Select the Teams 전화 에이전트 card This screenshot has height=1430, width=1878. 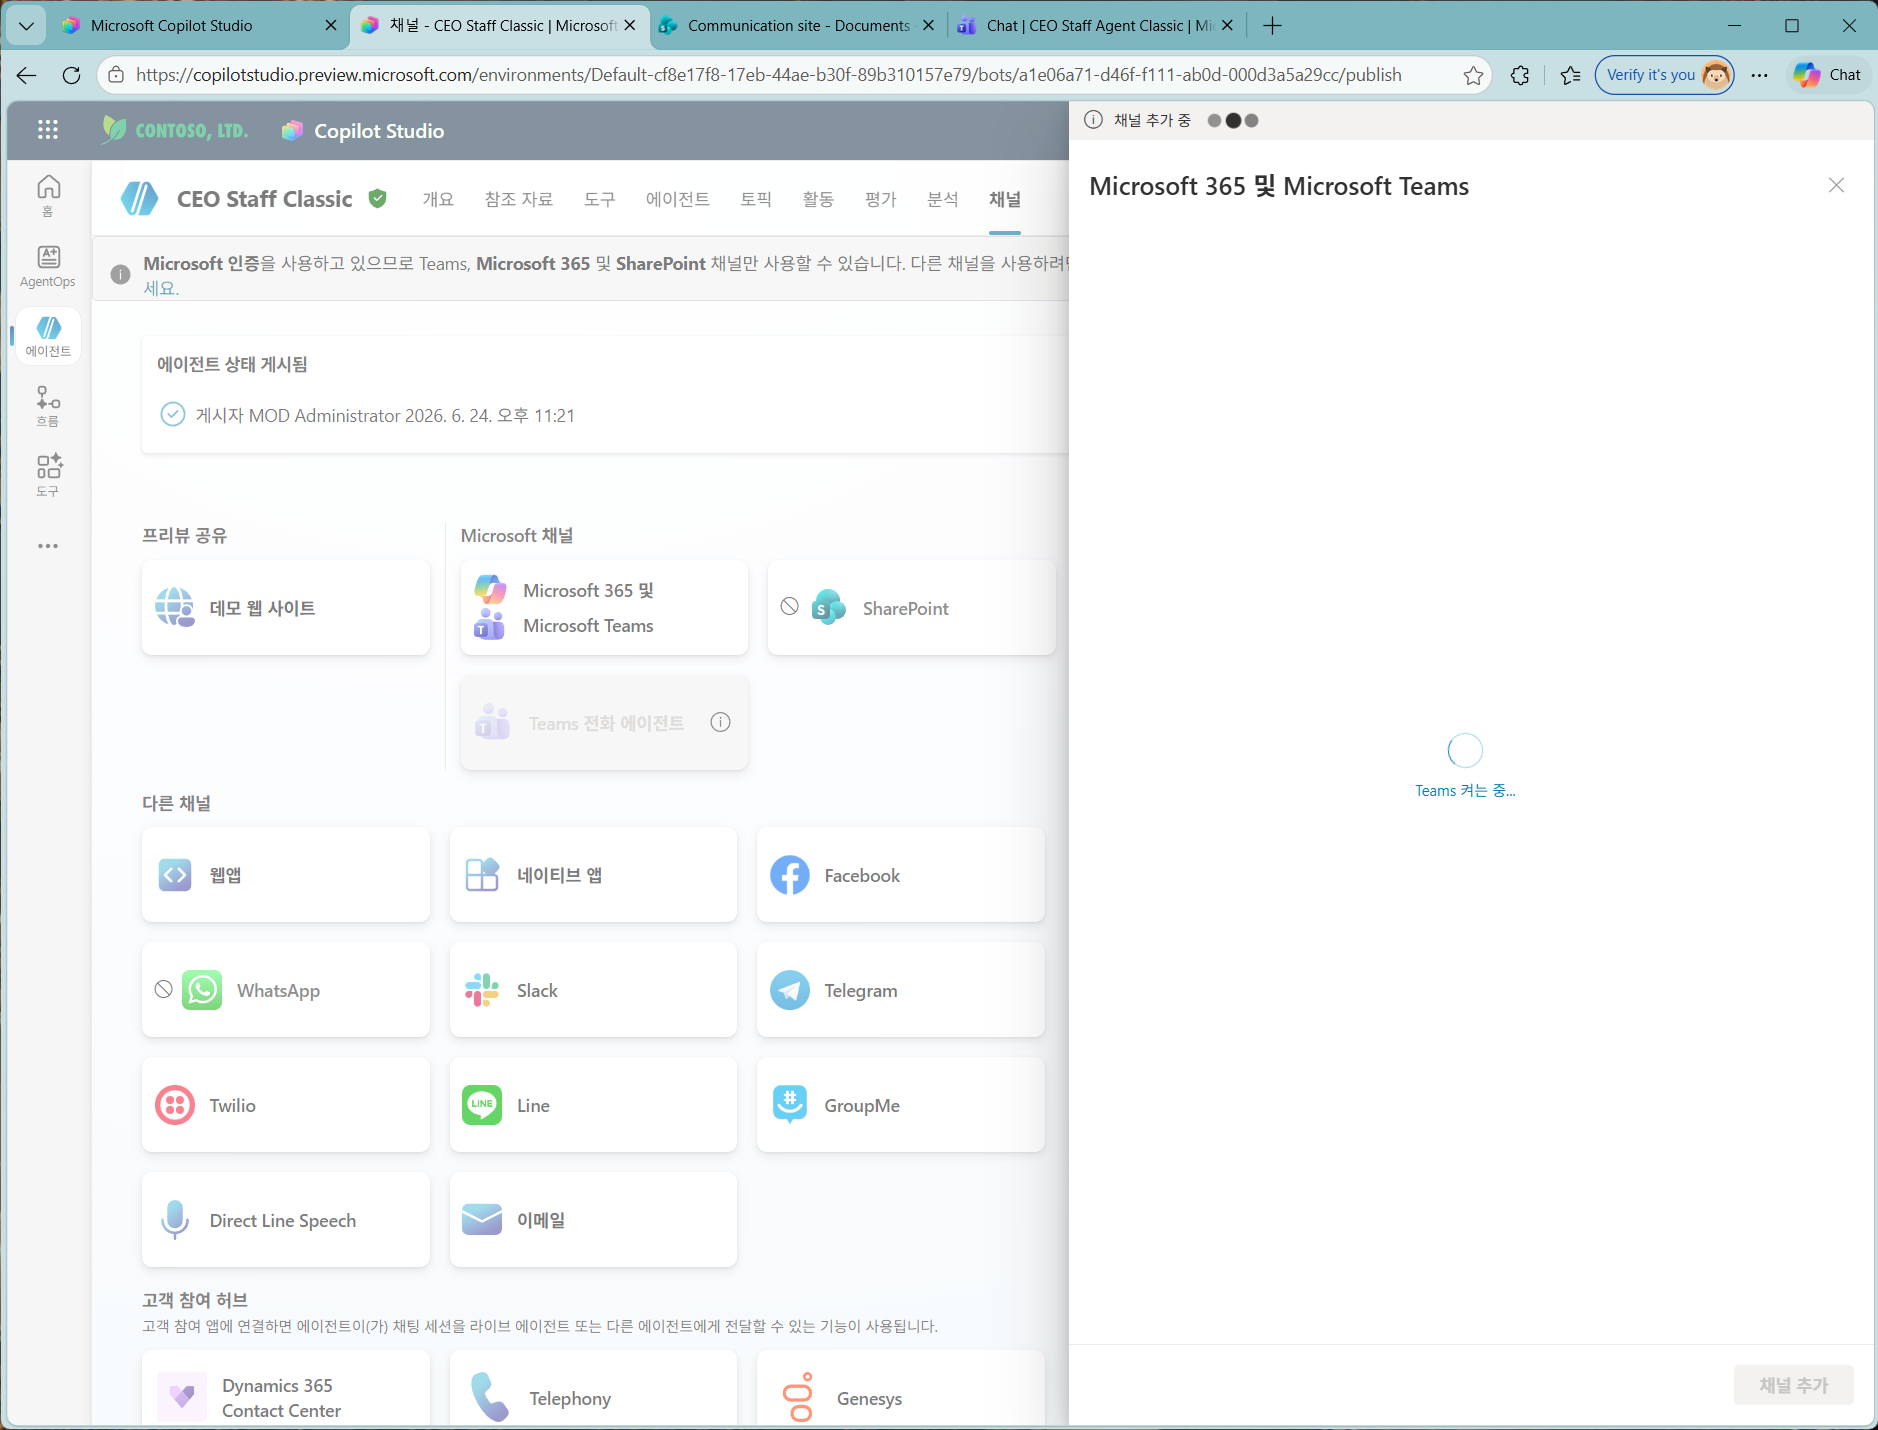pyautogui.click(x=604, y=723)
